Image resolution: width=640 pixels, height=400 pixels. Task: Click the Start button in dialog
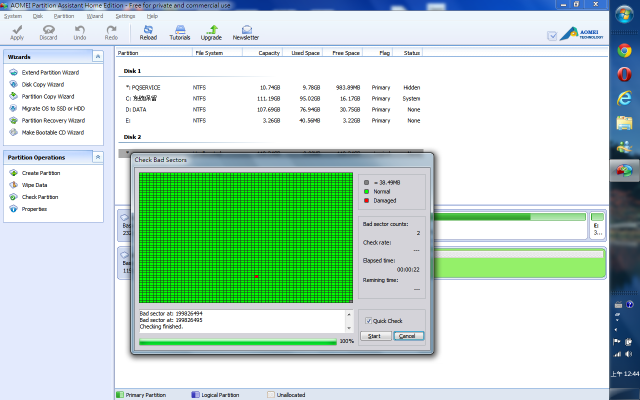[374, 336]
